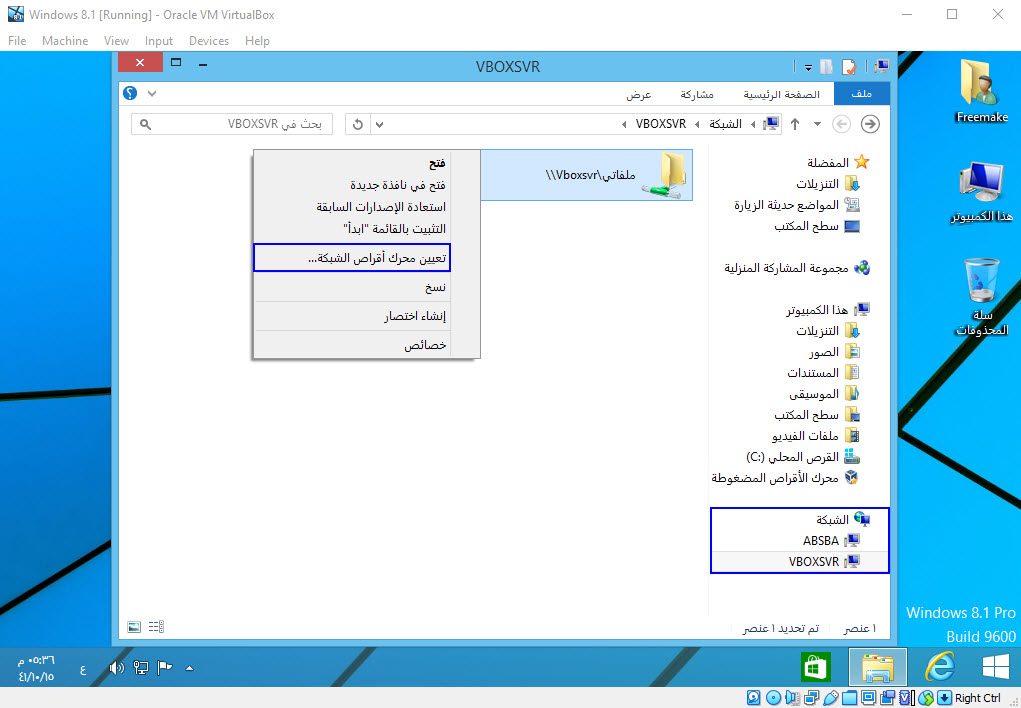Open Internet Explorer from the taskbar
1021x708 pixels.
pyautogui.click(x=940, y=667)
